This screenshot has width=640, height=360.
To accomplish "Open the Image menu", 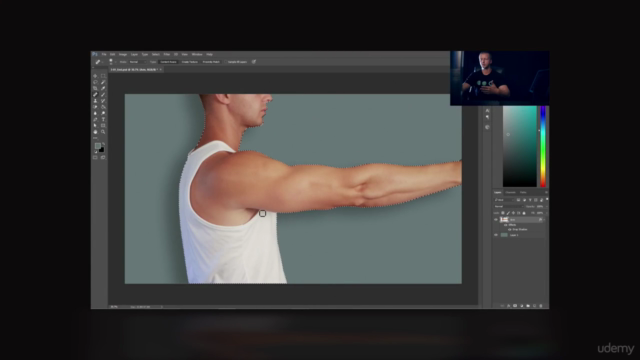I will point(123,54).
